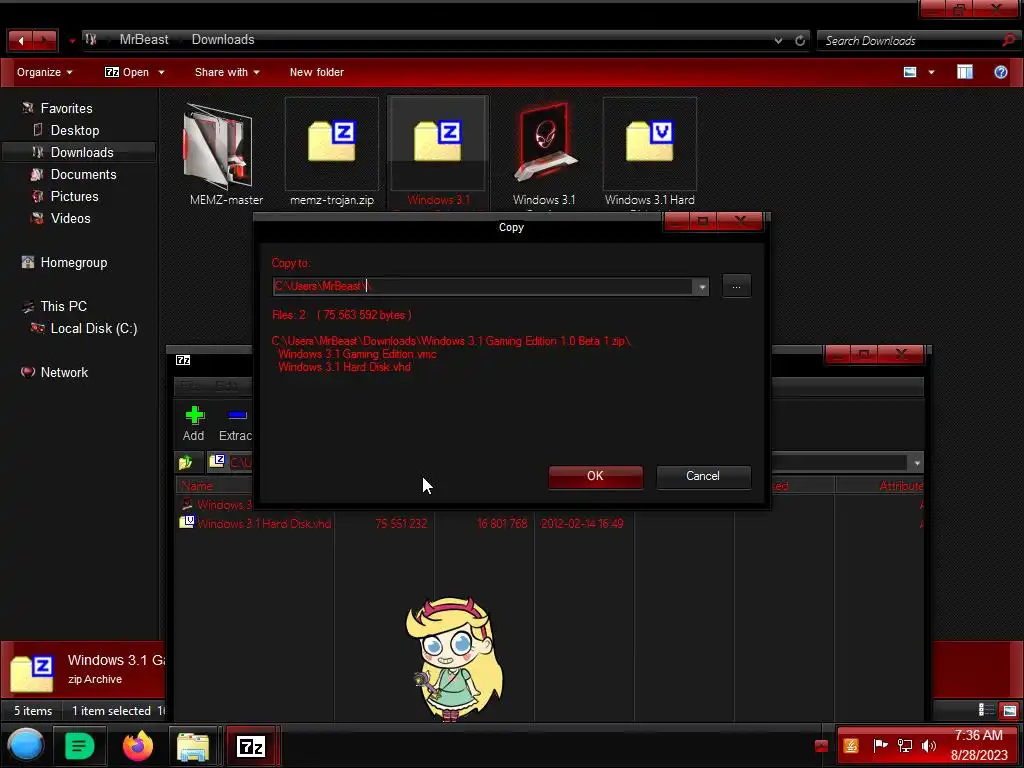1024x768 pixels.
Task: Launch Firefox from the taskbar
Action: pyautogui.click(x=138, y=746)
